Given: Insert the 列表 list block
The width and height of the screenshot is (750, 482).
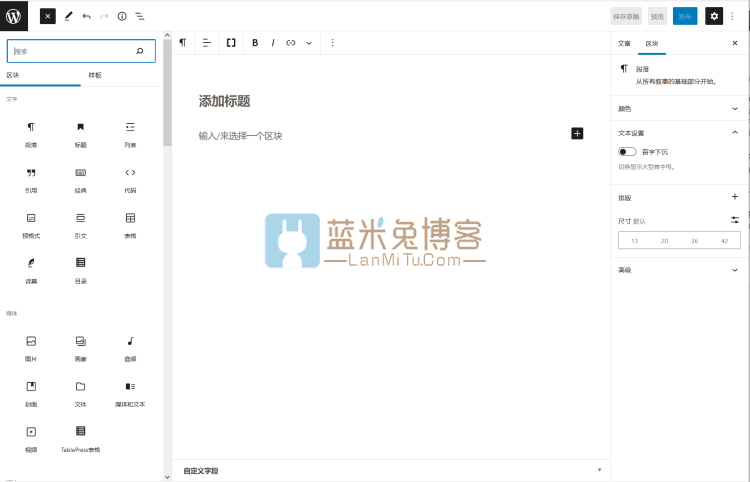Looking at the screenshot, I should (130, 134).
